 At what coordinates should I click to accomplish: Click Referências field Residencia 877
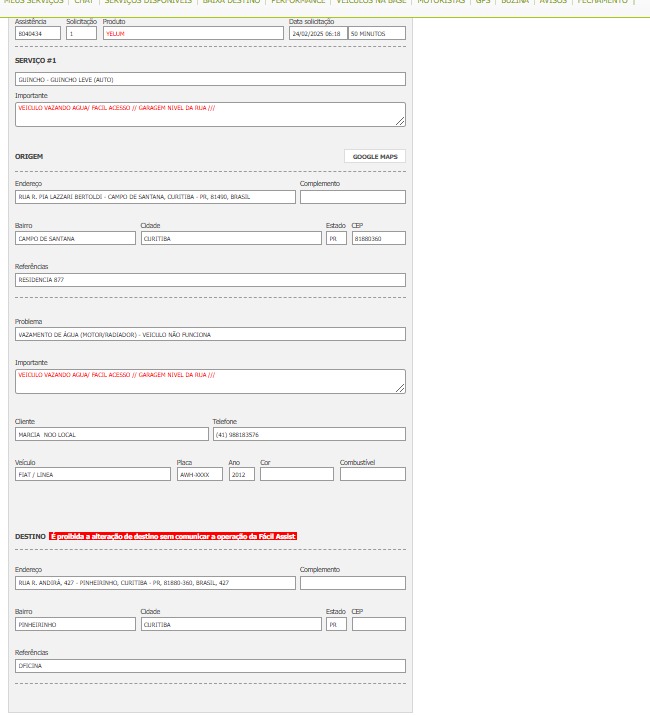210,280
